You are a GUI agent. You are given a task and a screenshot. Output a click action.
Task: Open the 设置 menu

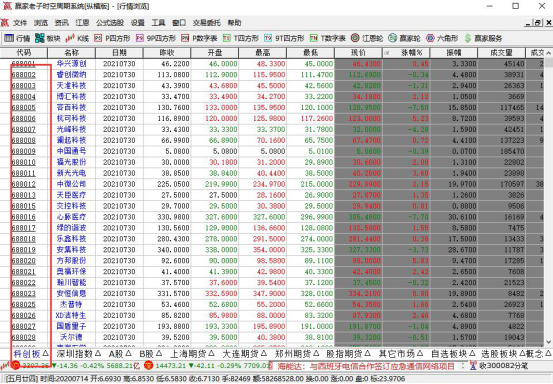(138, 23)
